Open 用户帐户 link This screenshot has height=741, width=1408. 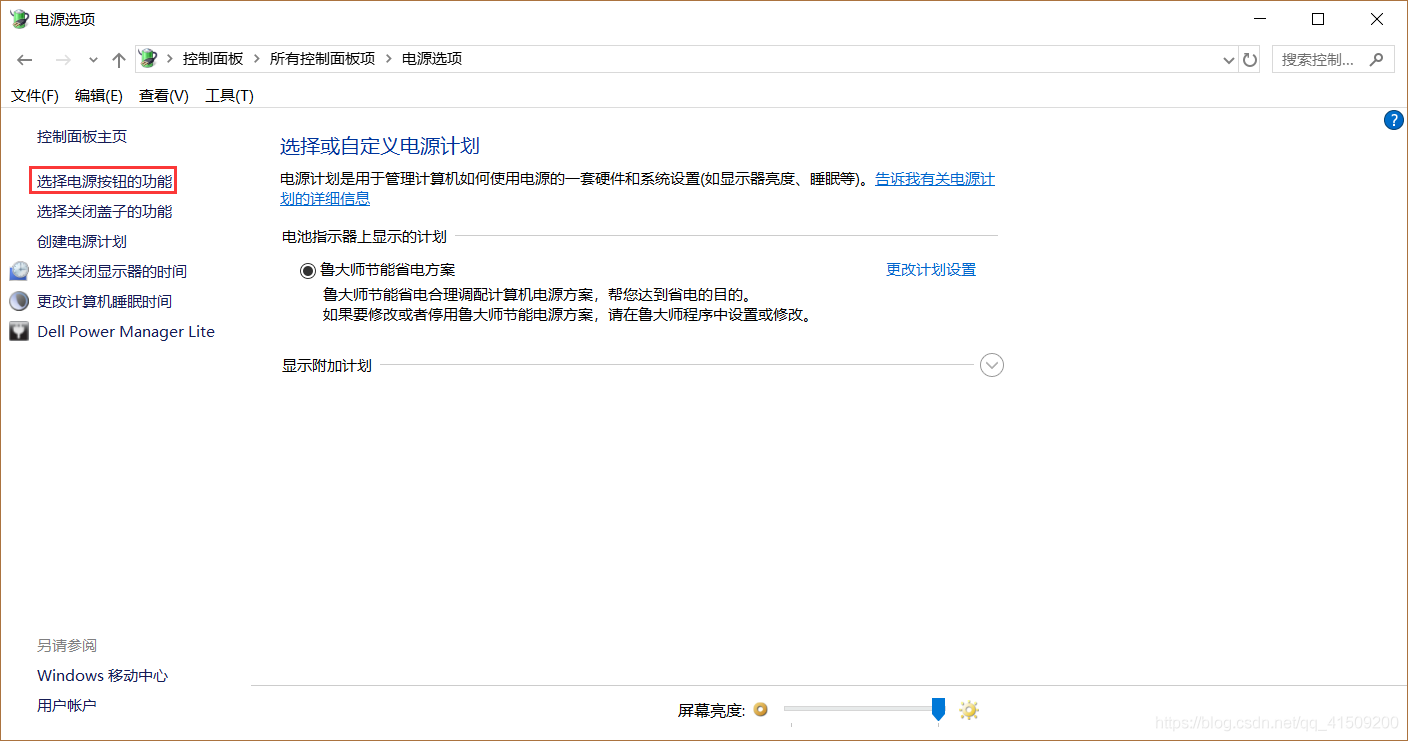67,706
